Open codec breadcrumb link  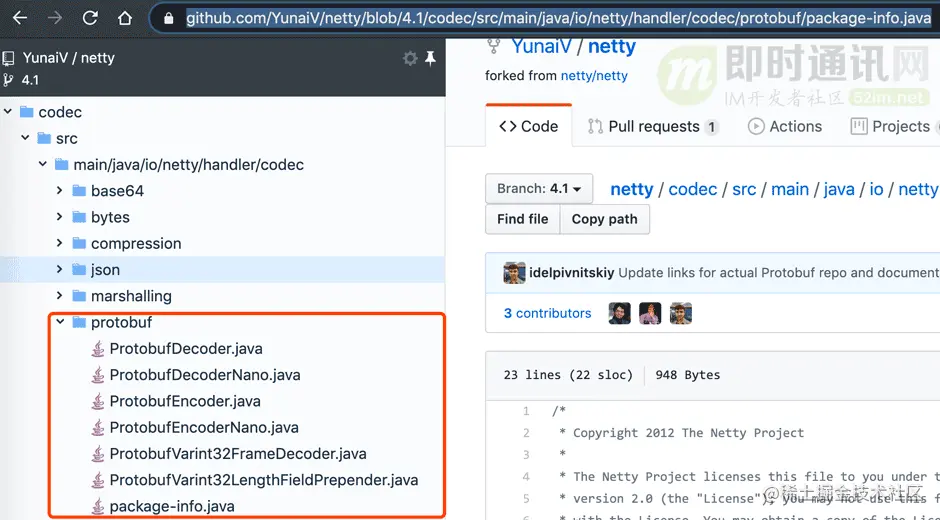pyautogui.click(x=692, y=189)
